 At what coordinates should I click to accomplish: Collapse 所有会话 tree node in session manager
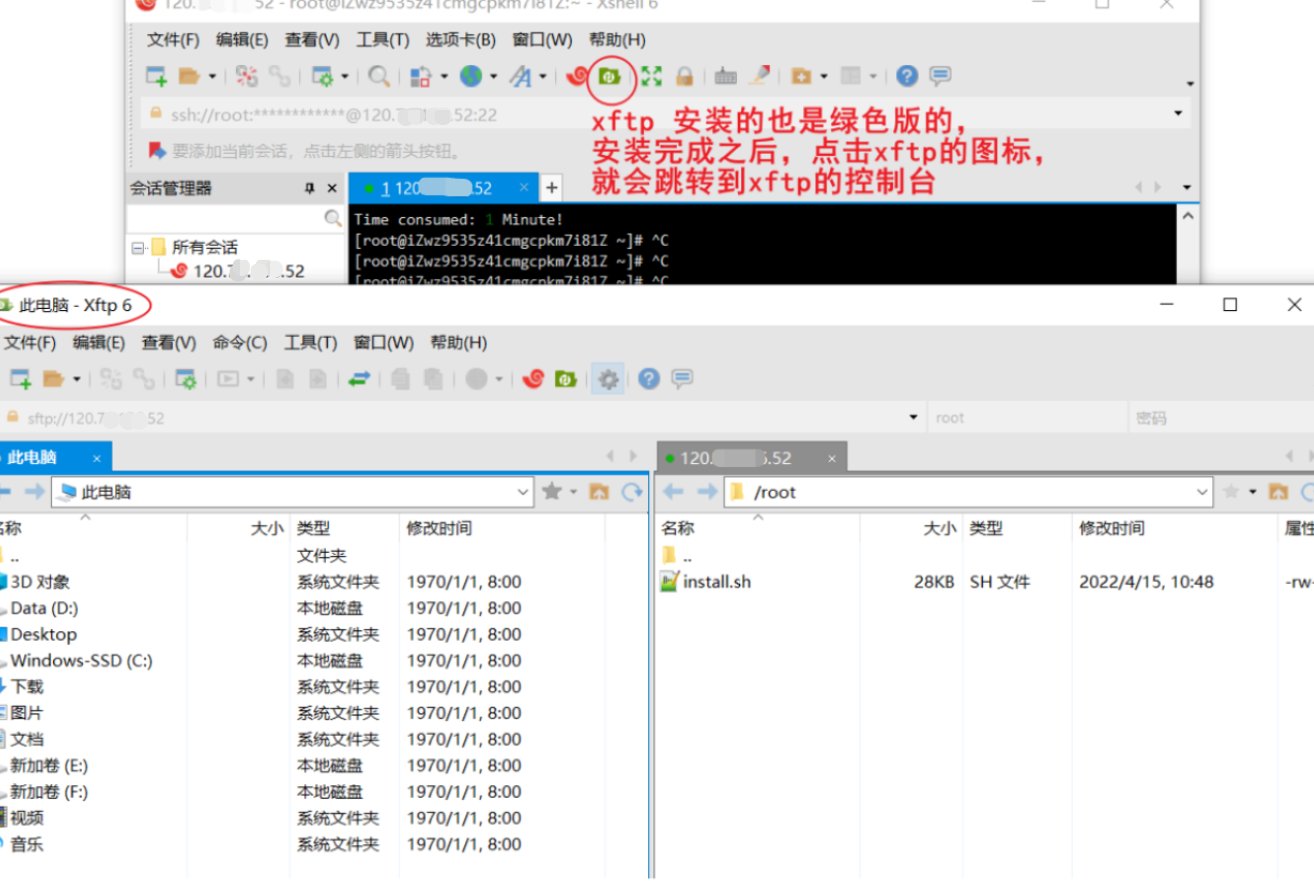pyautogui.click(x=137, y=247)
